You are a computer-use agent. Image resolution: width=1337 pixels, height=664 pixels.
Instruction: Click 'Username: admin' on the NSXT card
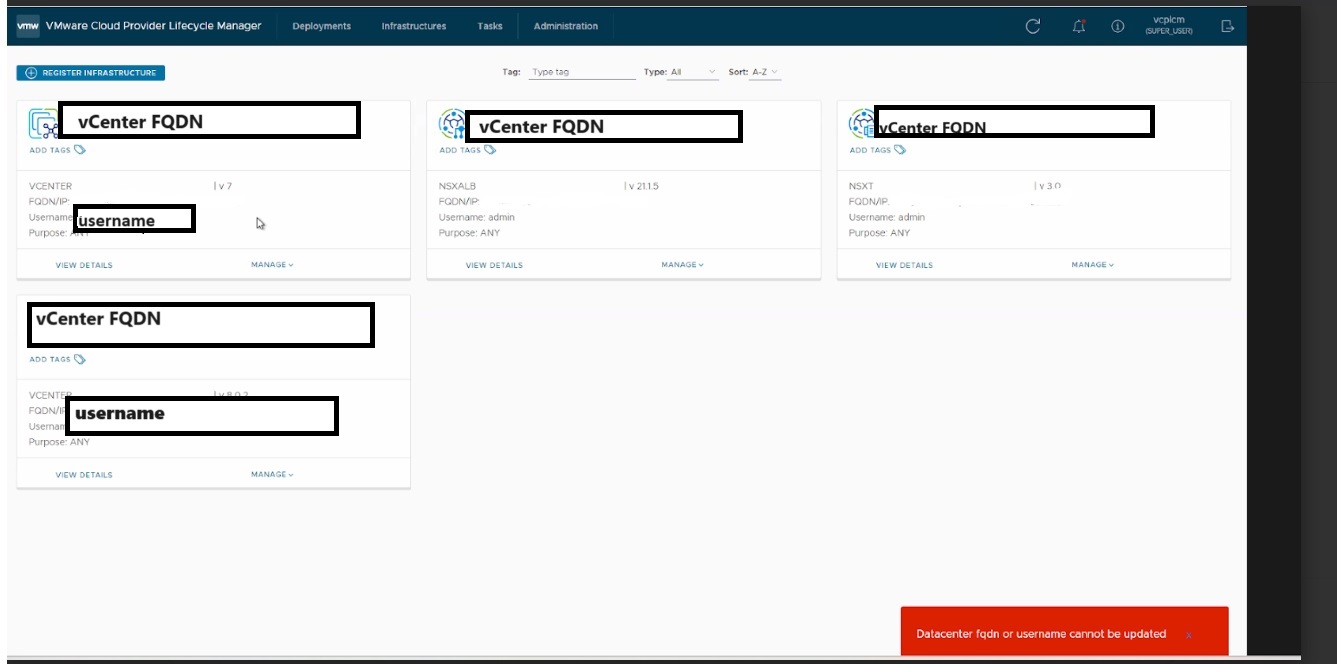click(887, 217)
